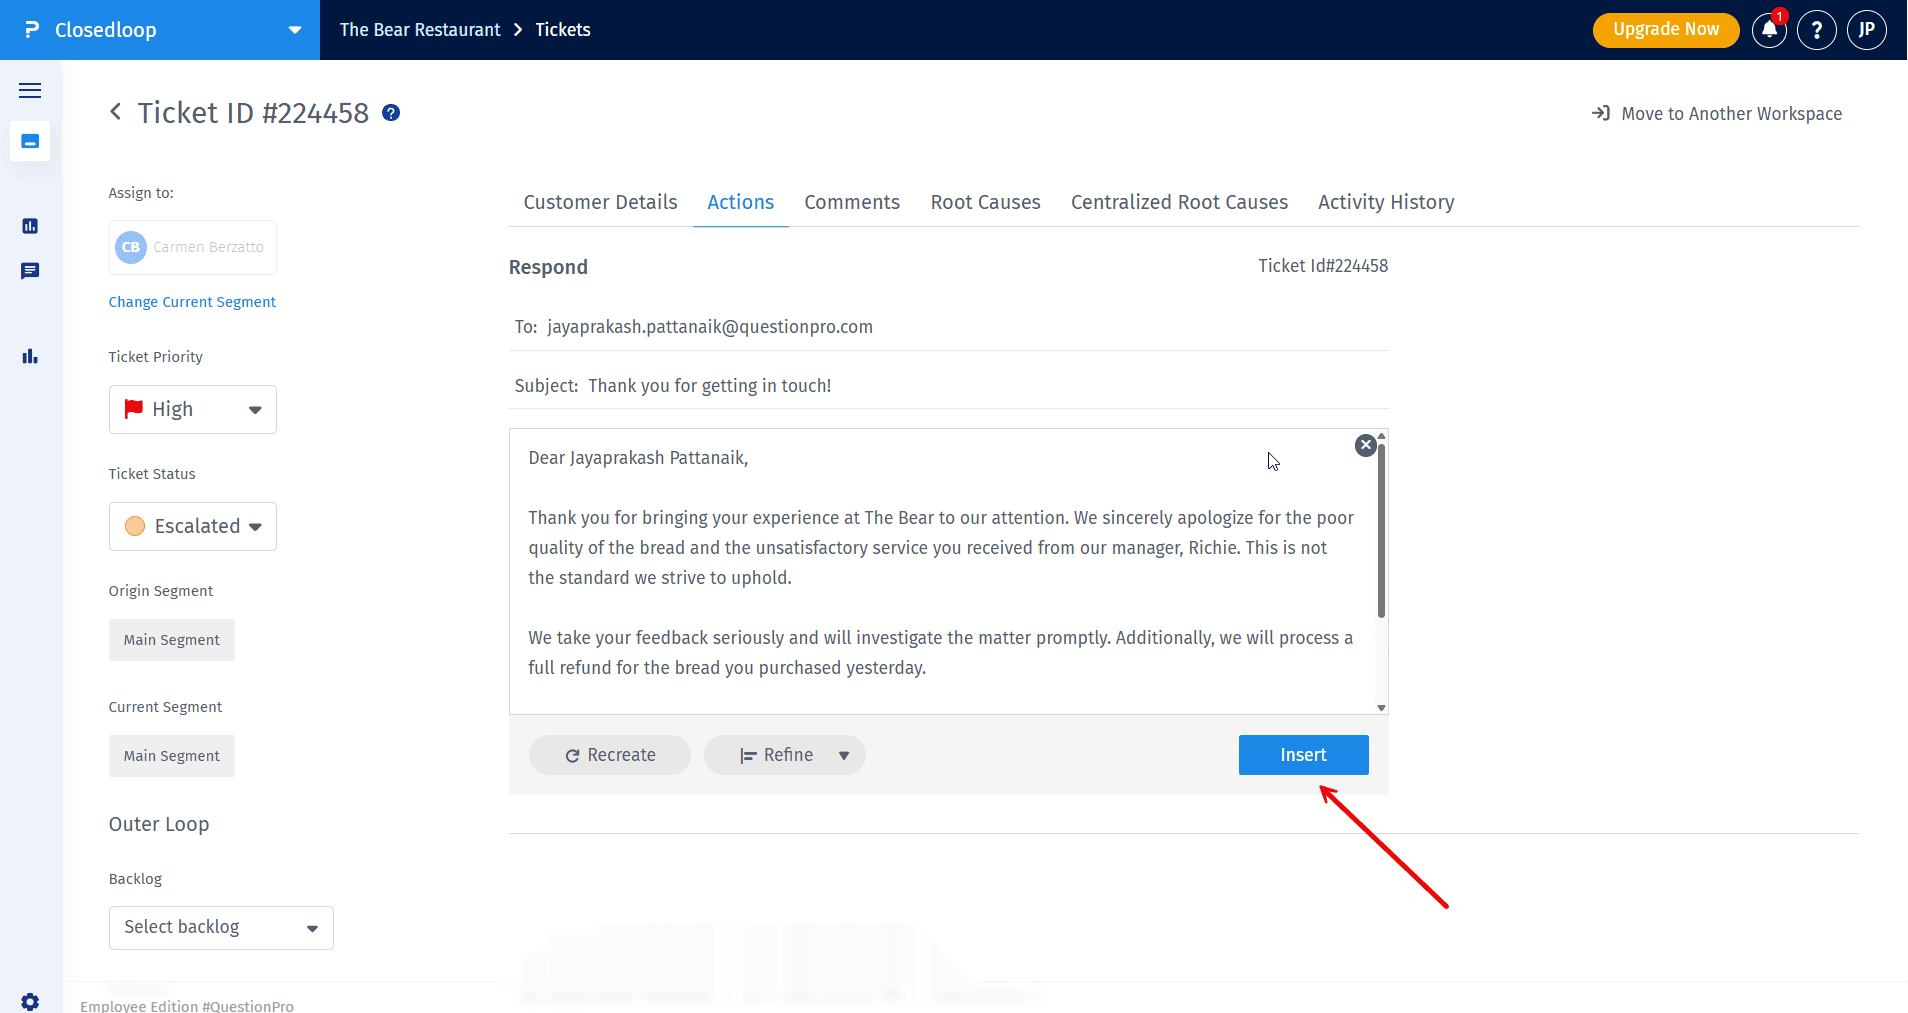Open the analytics bar chart sidebar icon

(30, 356)
